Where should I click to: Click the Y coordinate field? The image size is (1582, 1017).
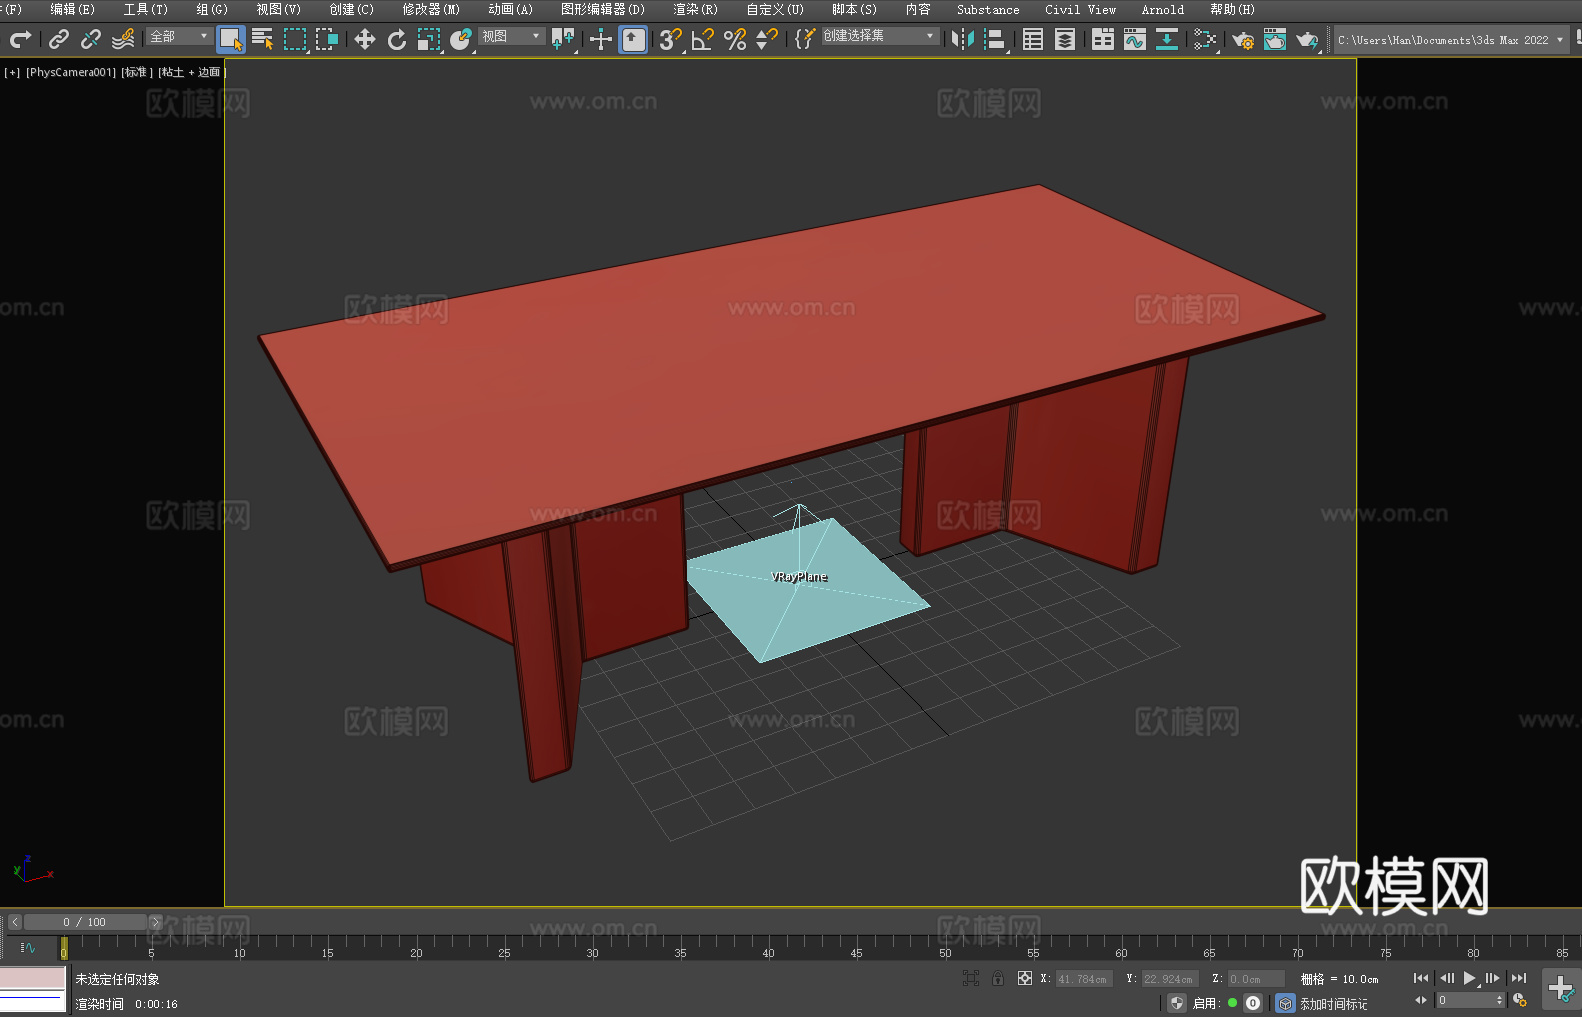(1170, 979)
